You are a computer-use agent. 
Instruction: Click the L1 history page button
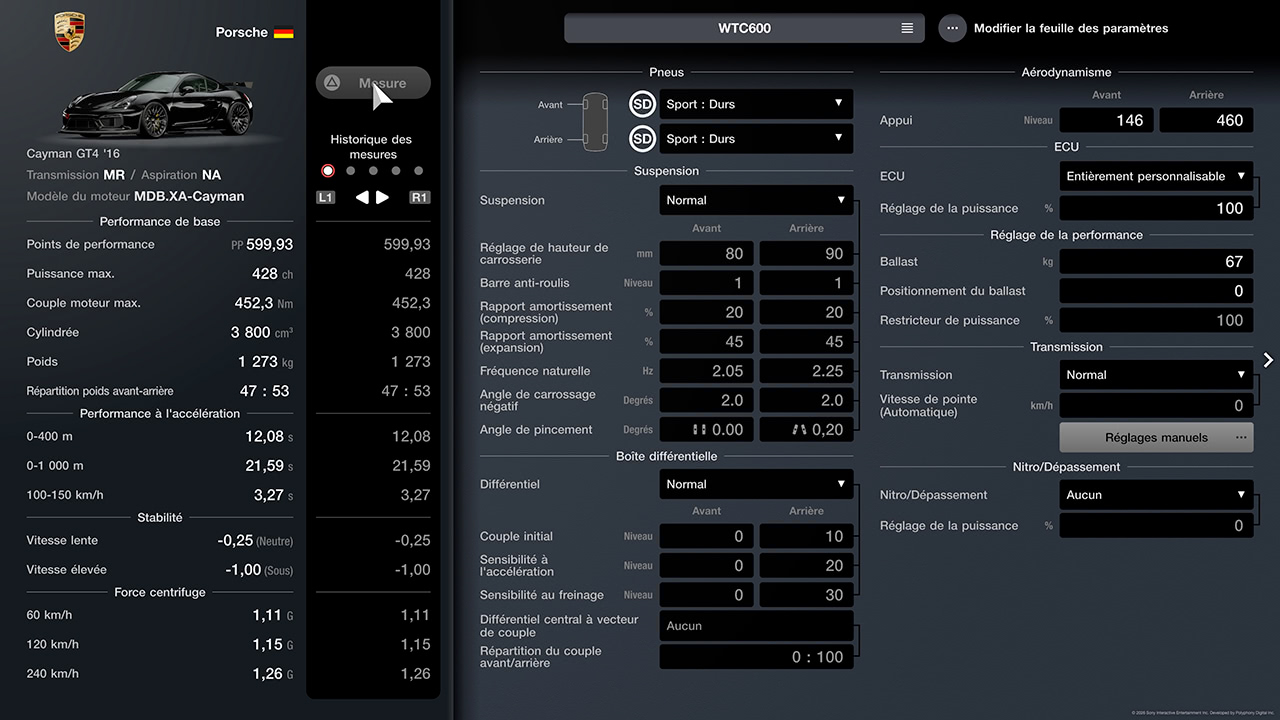point(326,198)
